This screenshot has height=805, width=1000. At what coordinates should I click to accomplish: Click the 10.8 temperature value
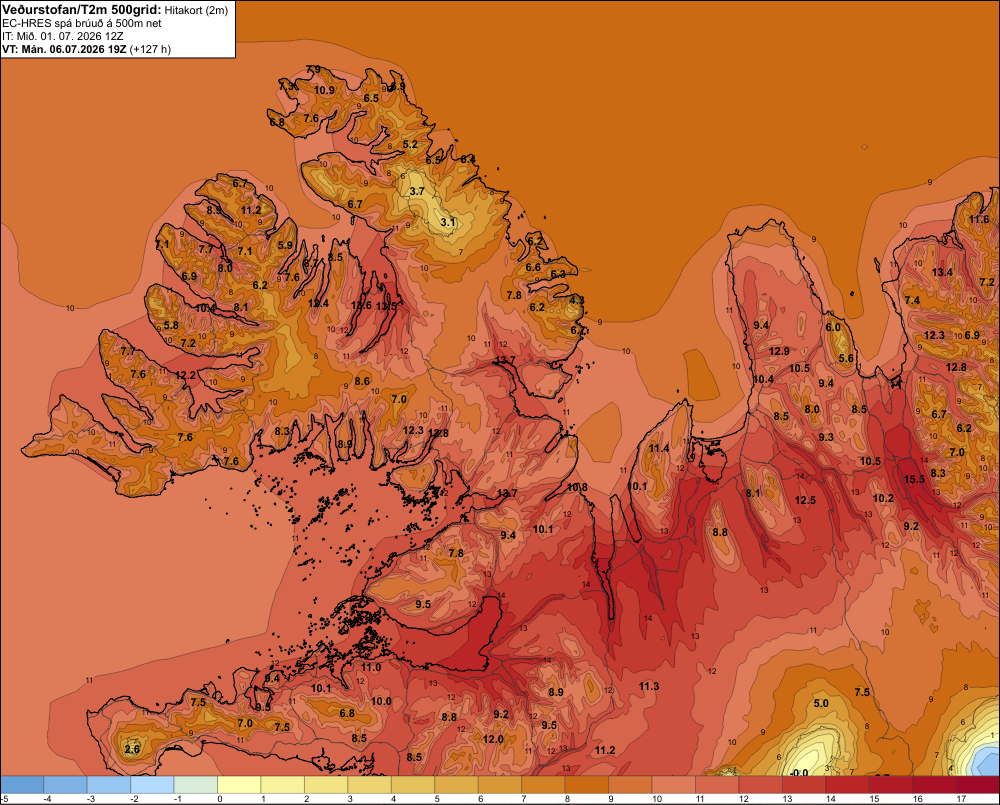[577, 487]
